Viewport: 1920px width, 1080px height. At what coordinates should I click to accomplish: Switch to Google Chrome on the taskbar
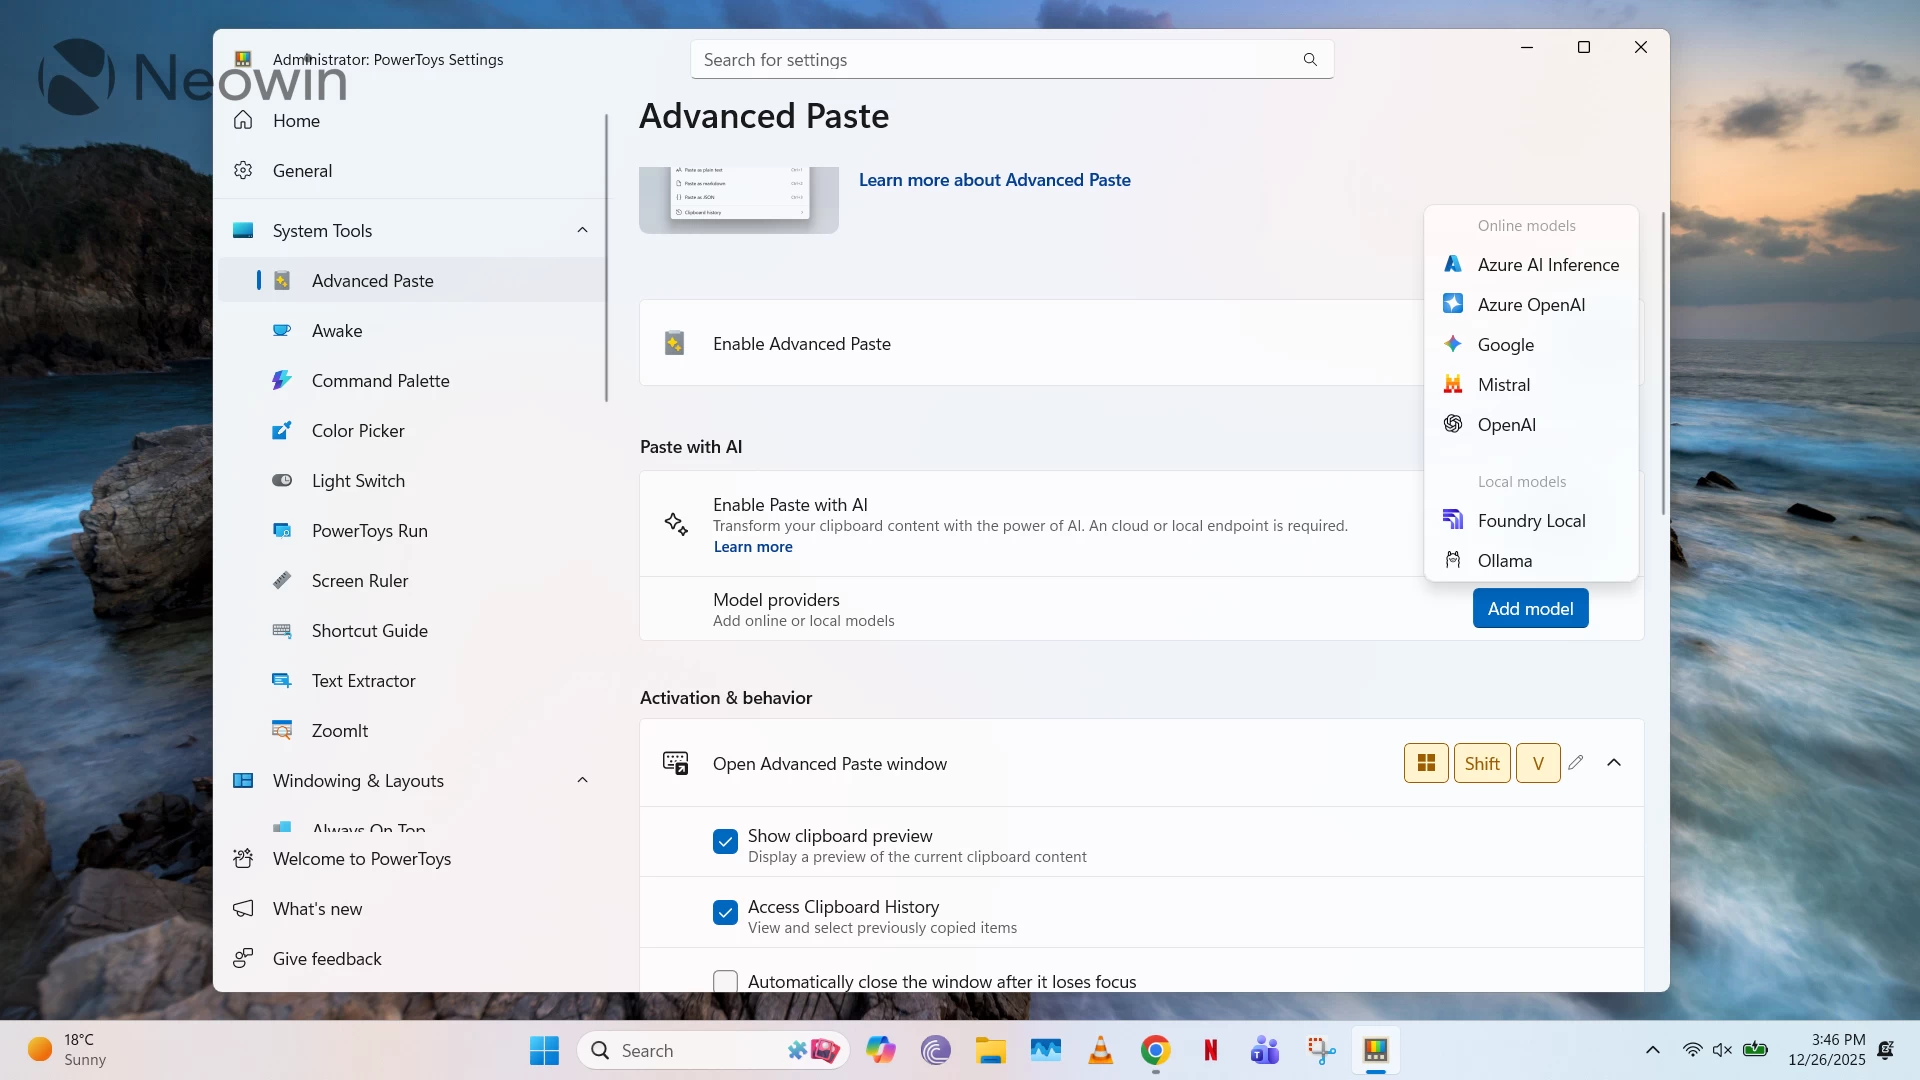[x=1156, y=1051]
